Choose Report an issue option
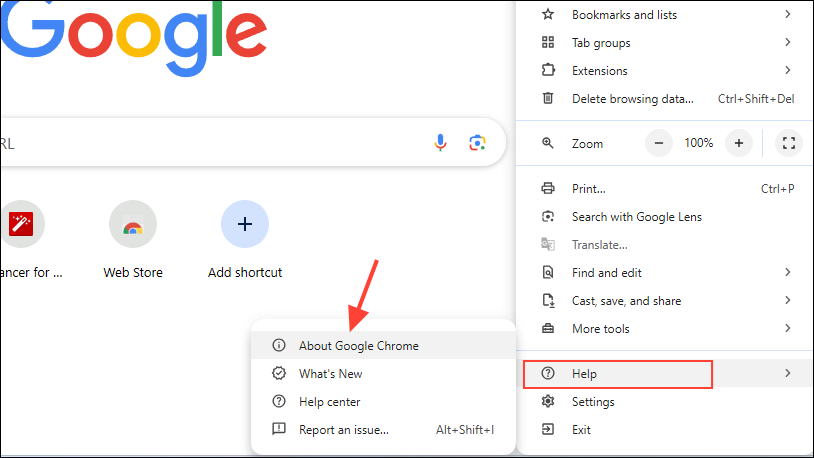Image resolution: width=814 pixels, height=458 pixels. (343, 430)
